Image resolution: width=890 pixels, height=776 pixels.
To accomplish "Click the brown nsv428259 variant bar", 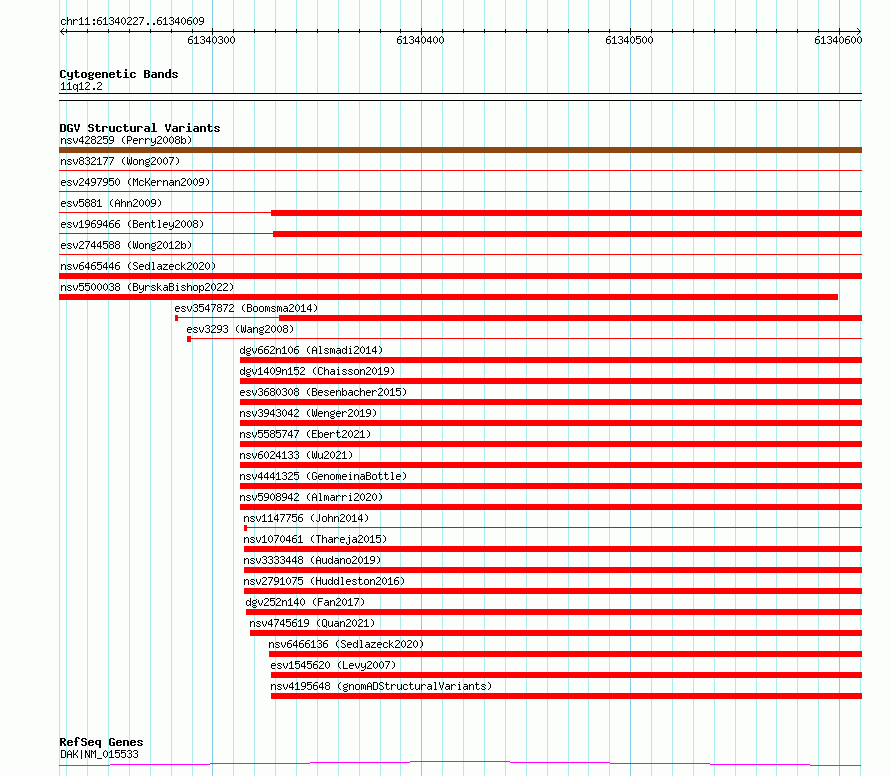I will (x=460, y=150).
